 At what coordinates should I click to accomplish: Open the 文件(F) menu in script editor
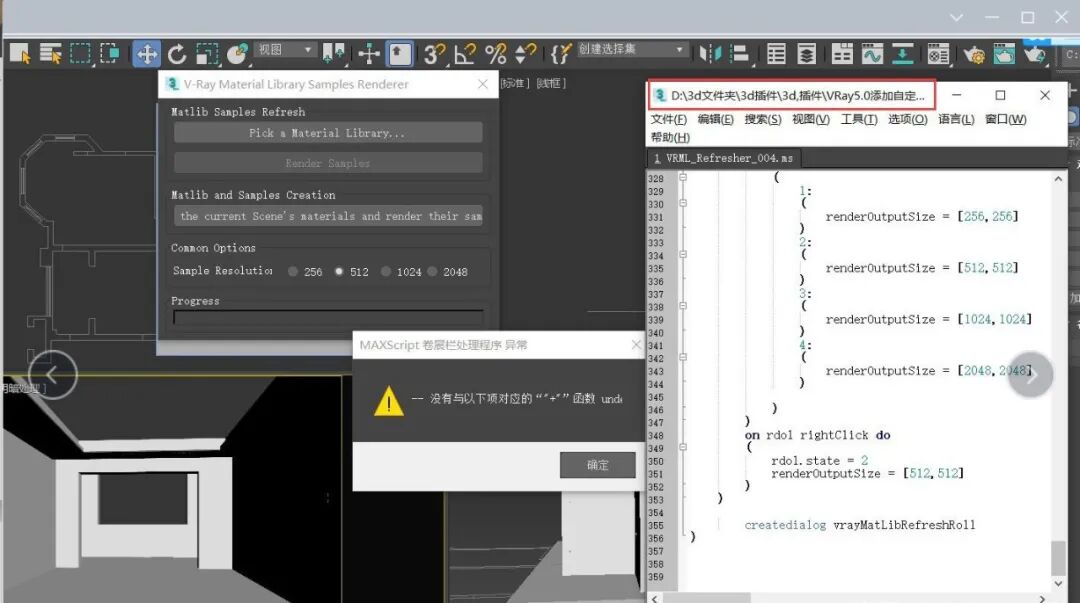(x=669, y=119)
